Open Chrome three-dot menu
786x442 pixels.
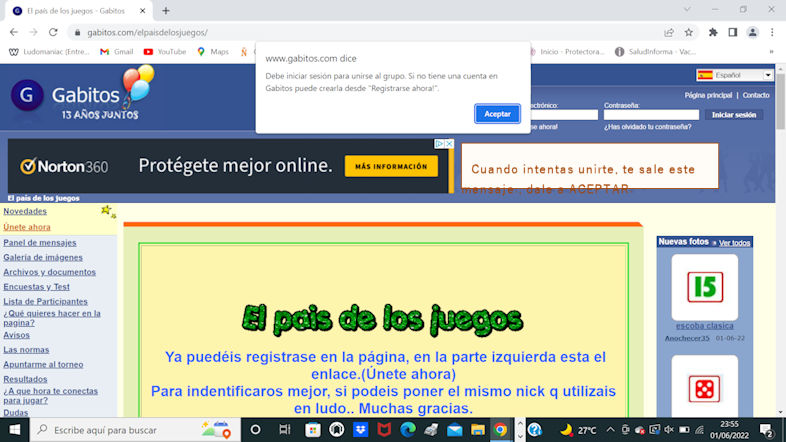pyautogui.click(x=772, y=32)
